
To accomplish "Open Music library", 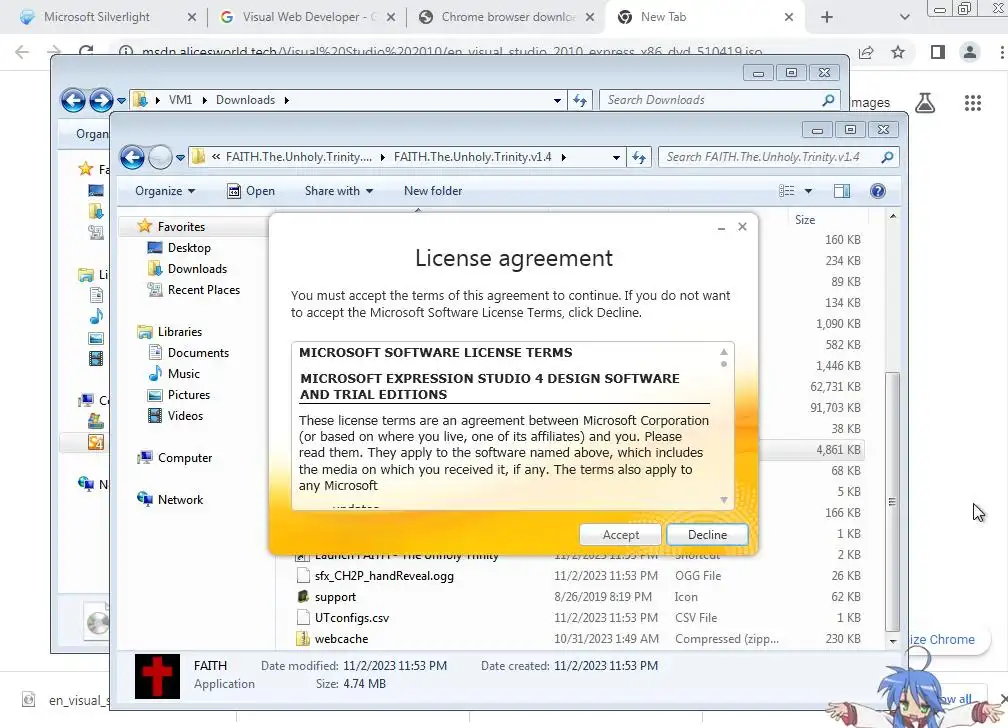I will click(x=184, y=374).
